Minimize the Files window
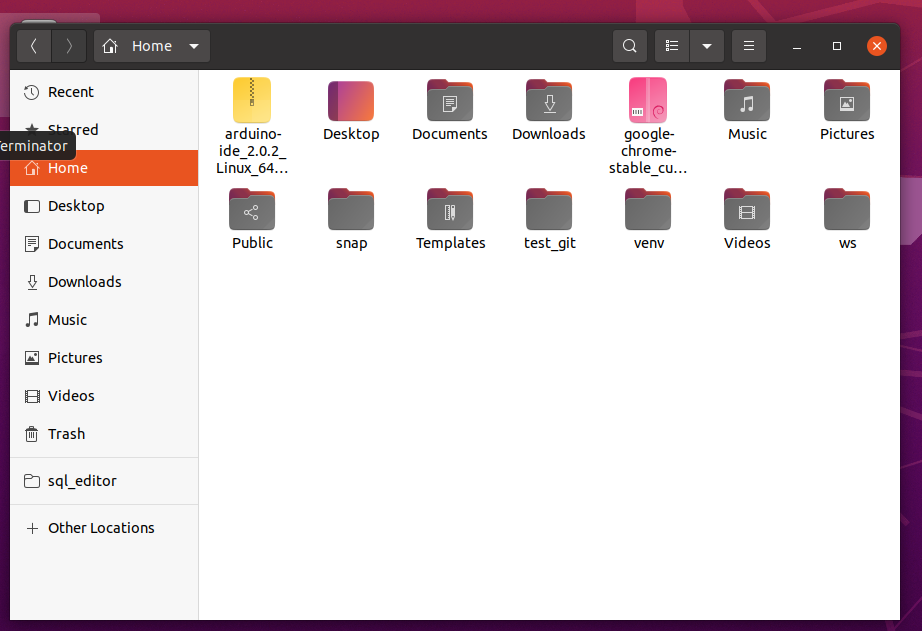The height and width of the screenshot is (631, 922). (797, 46)
